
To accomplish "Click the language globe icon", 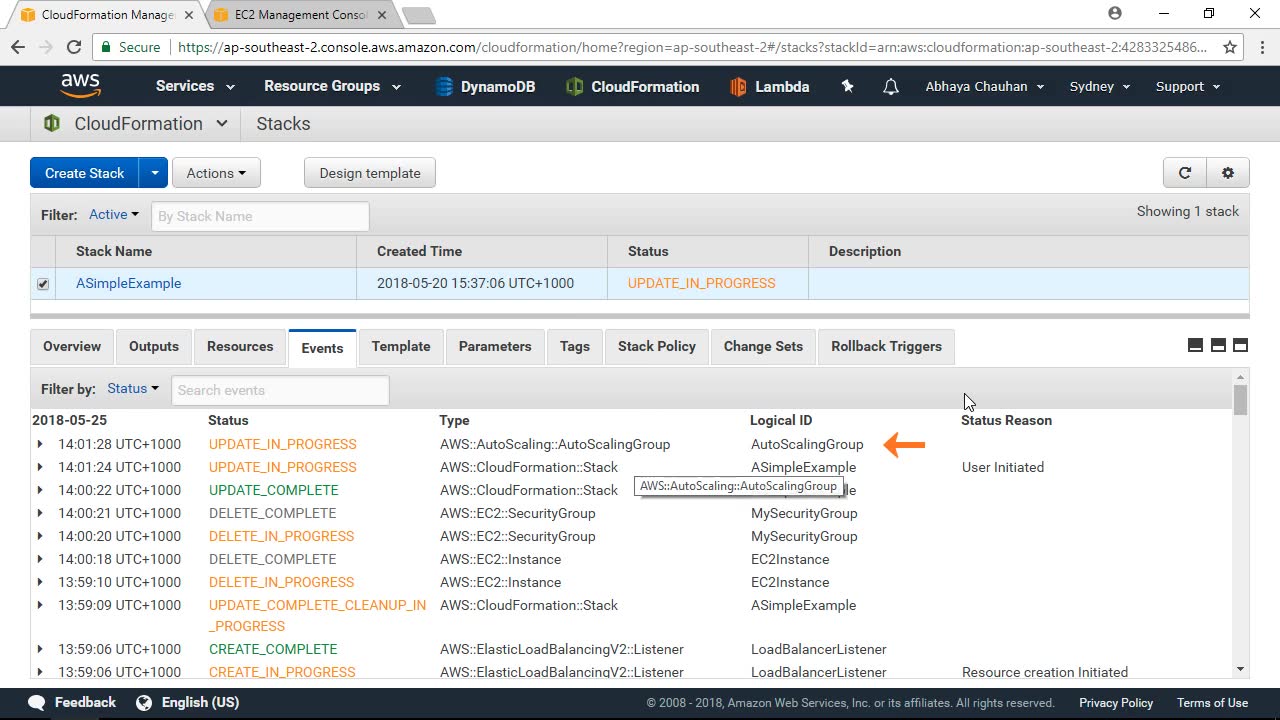I will [144, 702].
